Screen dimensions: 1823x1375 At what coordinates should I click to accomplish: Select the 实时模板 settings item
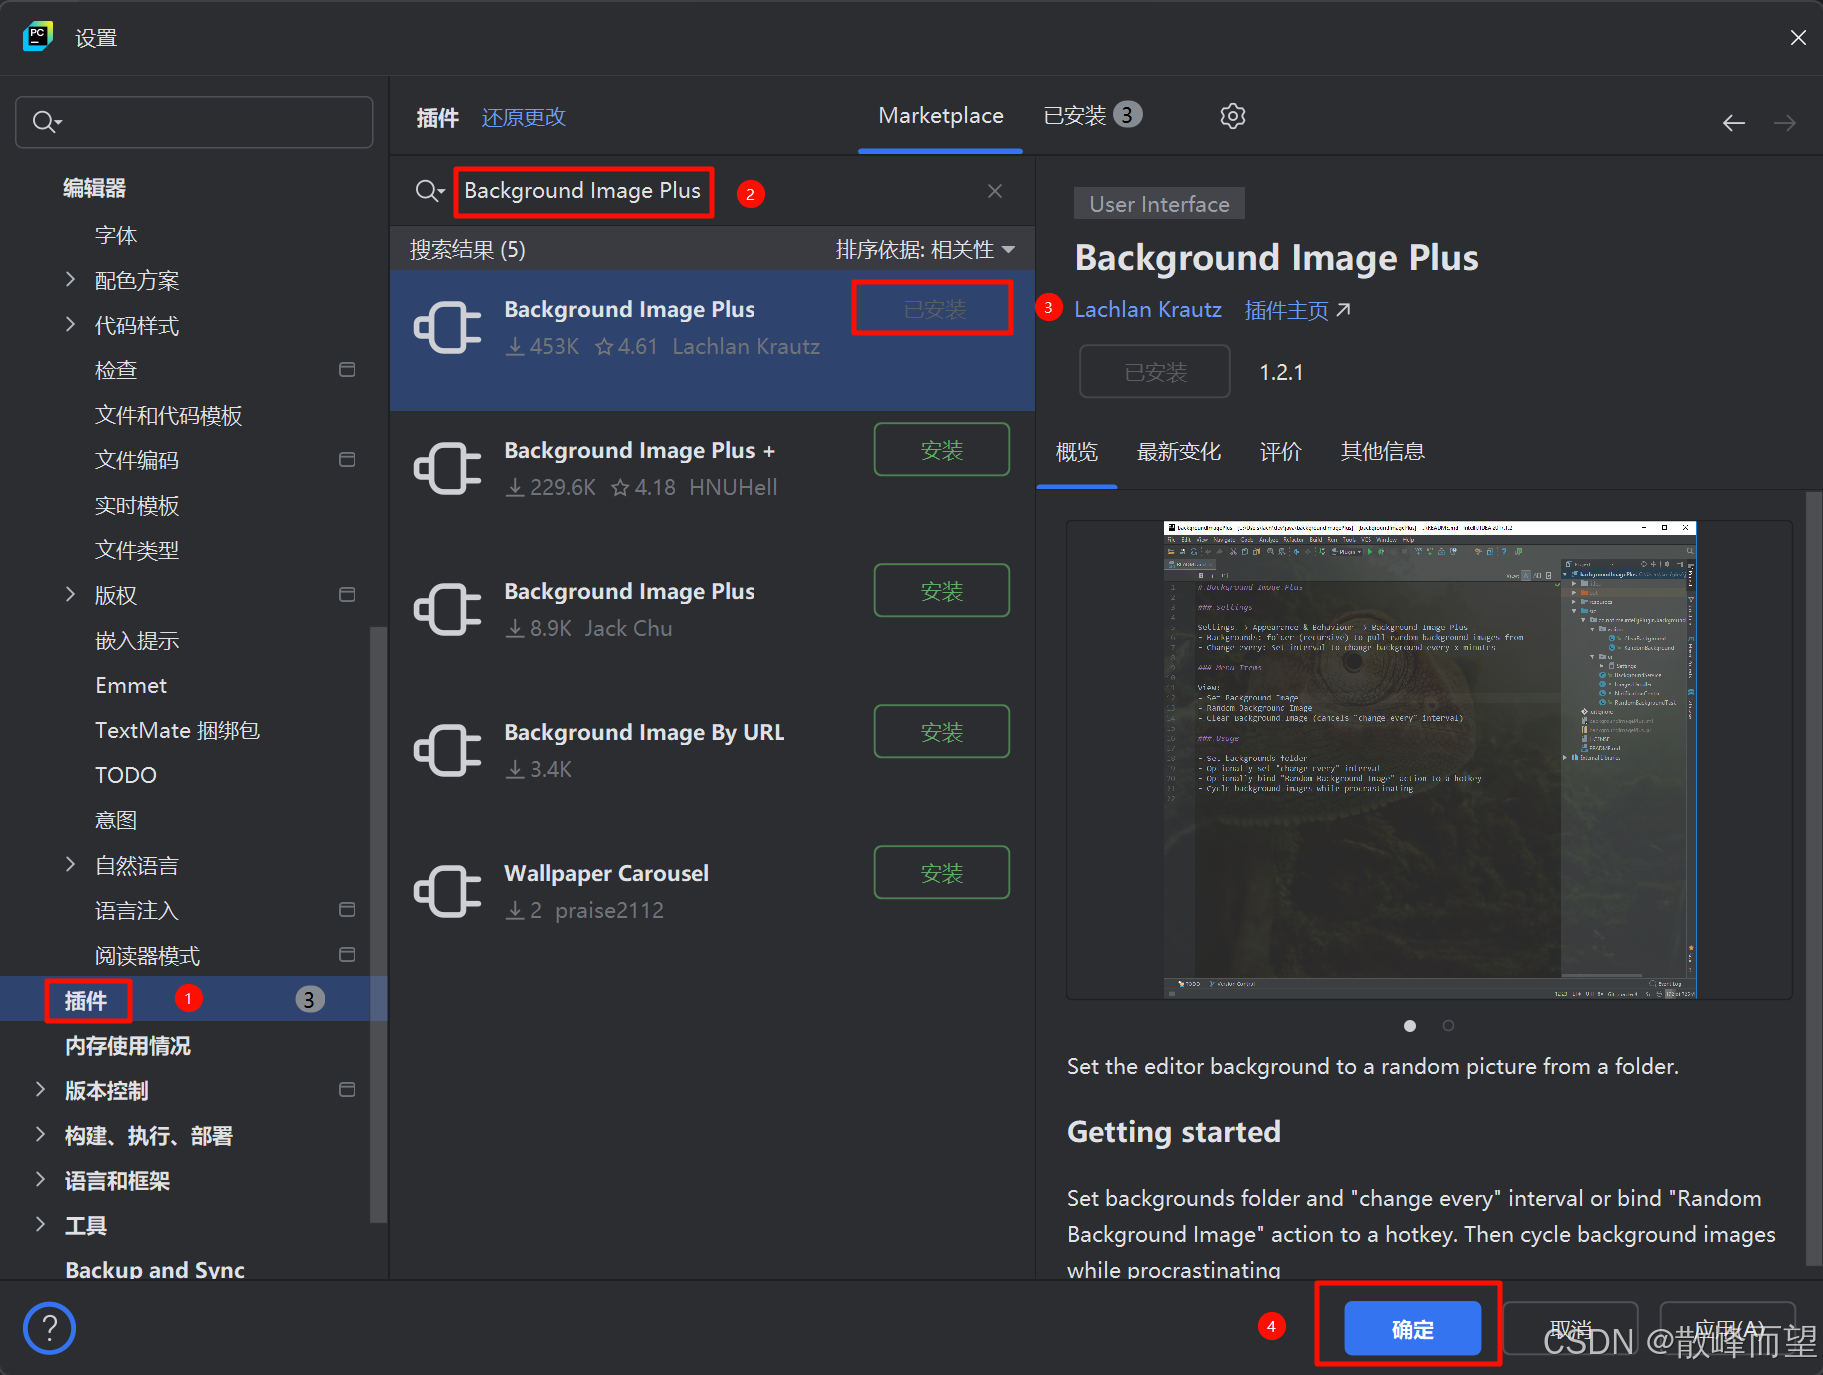(137, 505)
